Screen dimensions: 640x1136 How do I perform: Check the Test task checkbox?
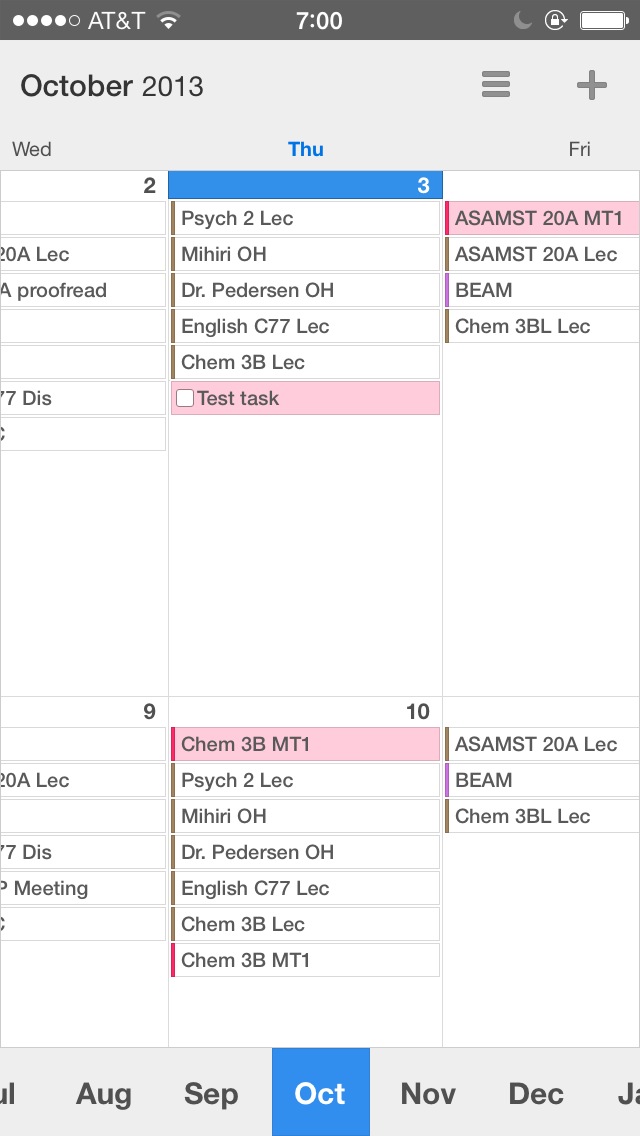(x=185, y=398)
